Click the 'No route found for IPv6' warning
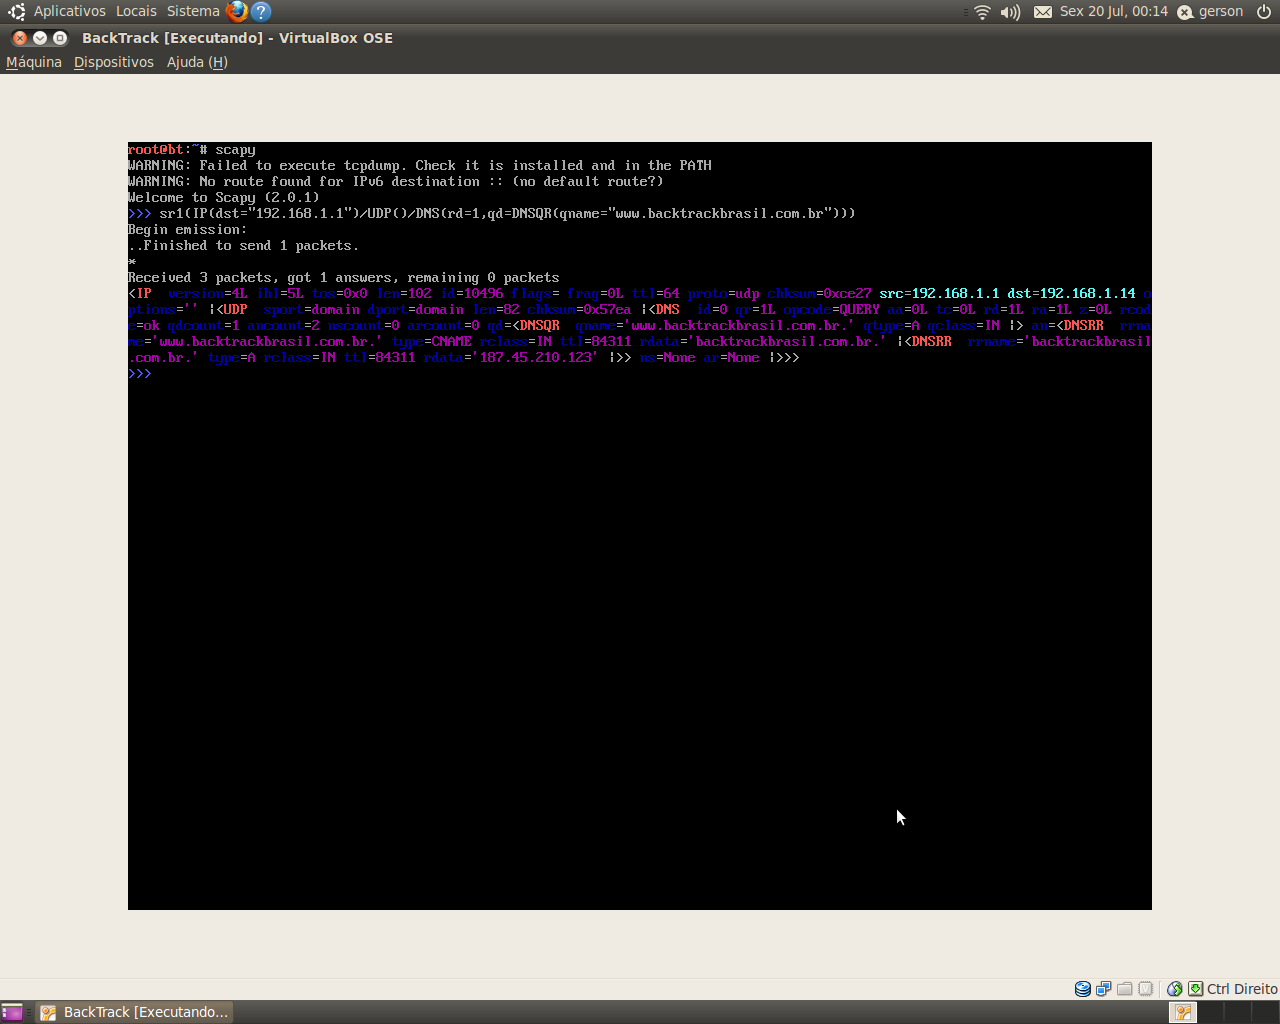The width and height of the screenshot is (1280, 1024). 396,182
